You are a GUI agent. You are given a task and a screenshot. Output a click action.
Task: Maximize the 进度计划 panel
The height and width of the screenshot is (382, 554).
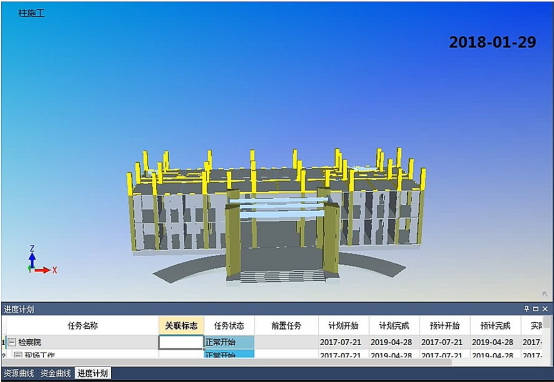click(x=536, y=309)
